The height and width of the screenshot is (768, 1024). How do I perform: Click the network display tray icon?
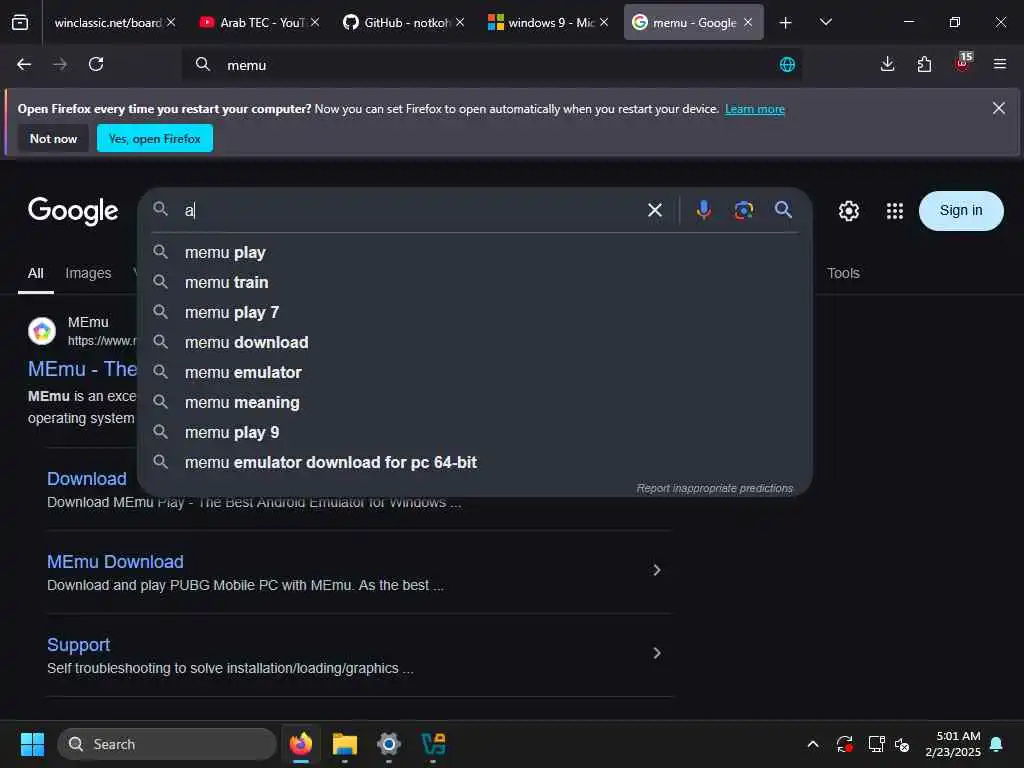click(876, 744)
